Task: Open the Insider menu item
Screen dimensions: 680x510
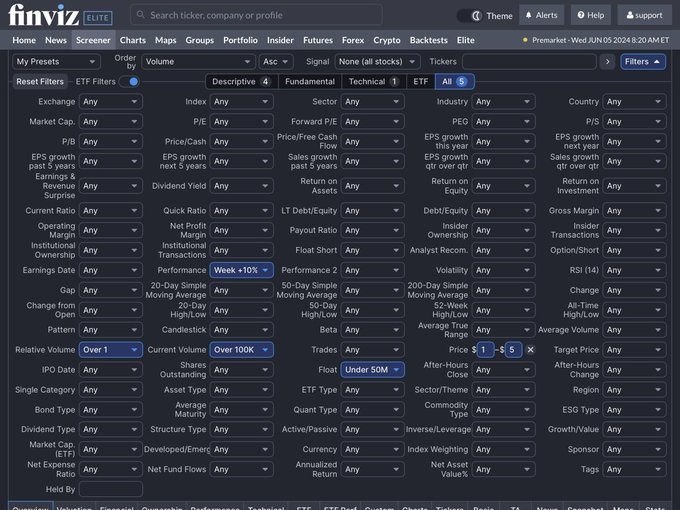Action: click(x=280, y=40)
